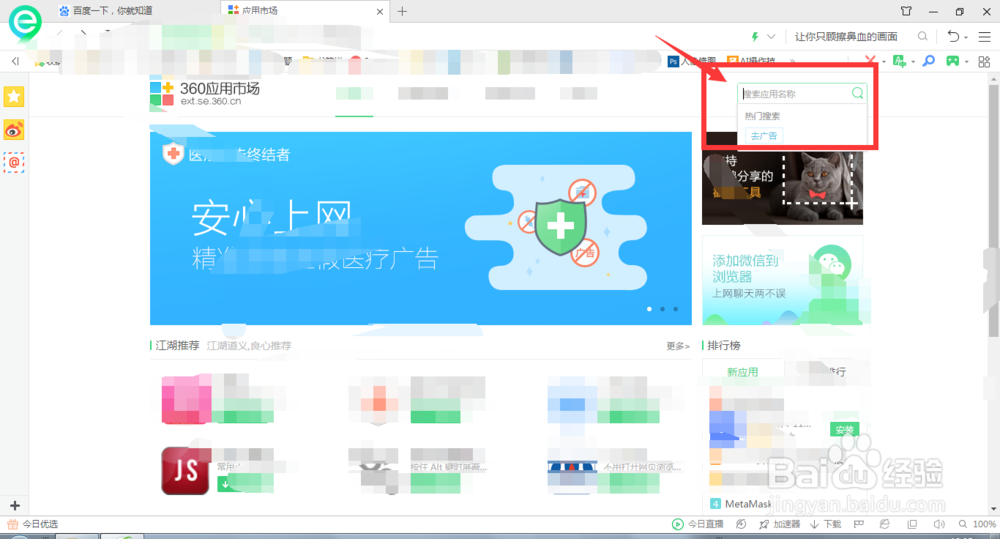Image resolution: width=1000 pixels, height=539 pixels.
Task: Click the green translate extension icon
Action: (x=899, y=61)
